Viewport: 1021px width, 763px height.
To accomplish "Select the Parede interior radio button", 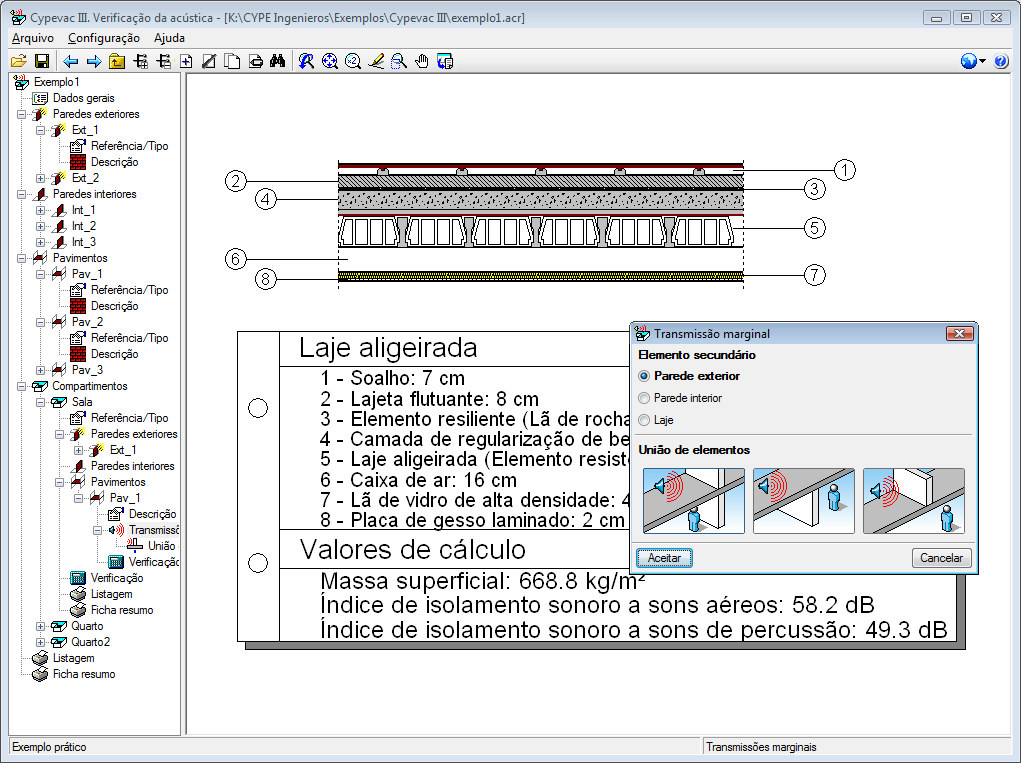I will point(644,398).
